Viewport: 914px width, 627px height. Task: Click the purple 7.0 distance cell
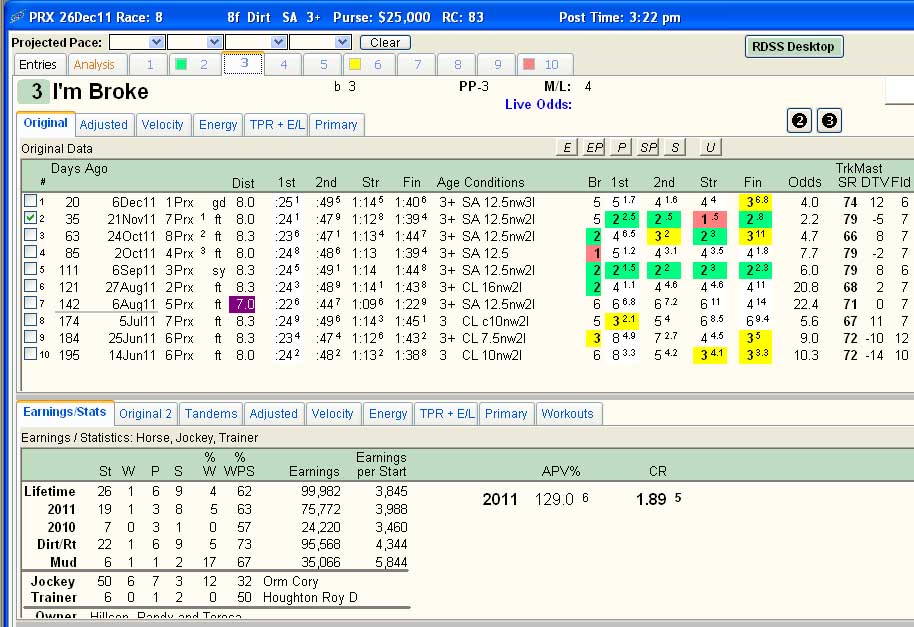click(242, 304)
